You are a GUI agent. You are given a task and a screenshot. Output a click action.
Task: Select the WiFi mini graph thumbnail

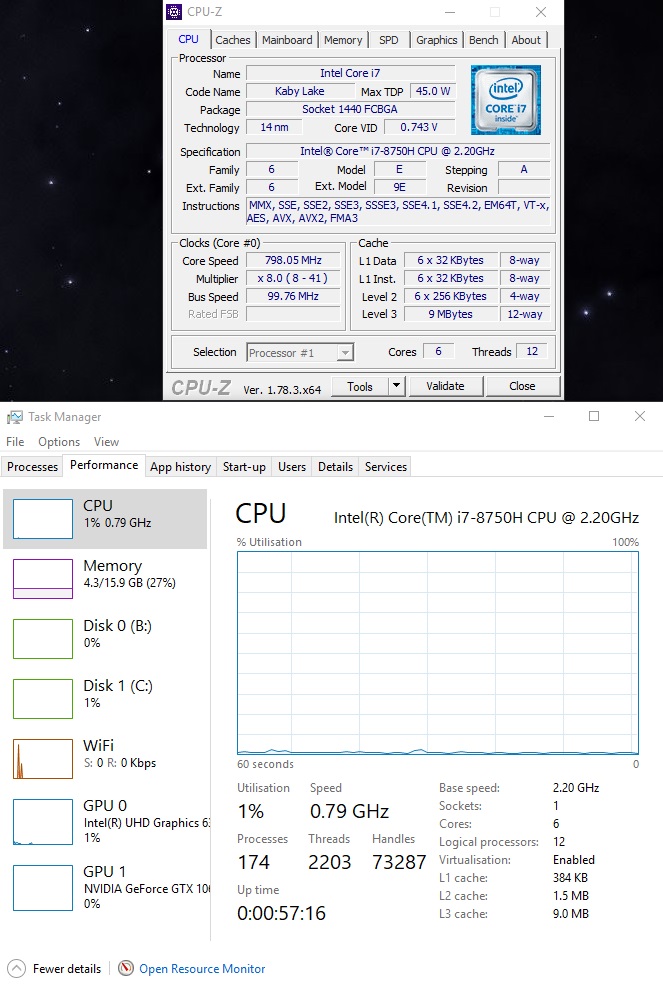[43, 759]
